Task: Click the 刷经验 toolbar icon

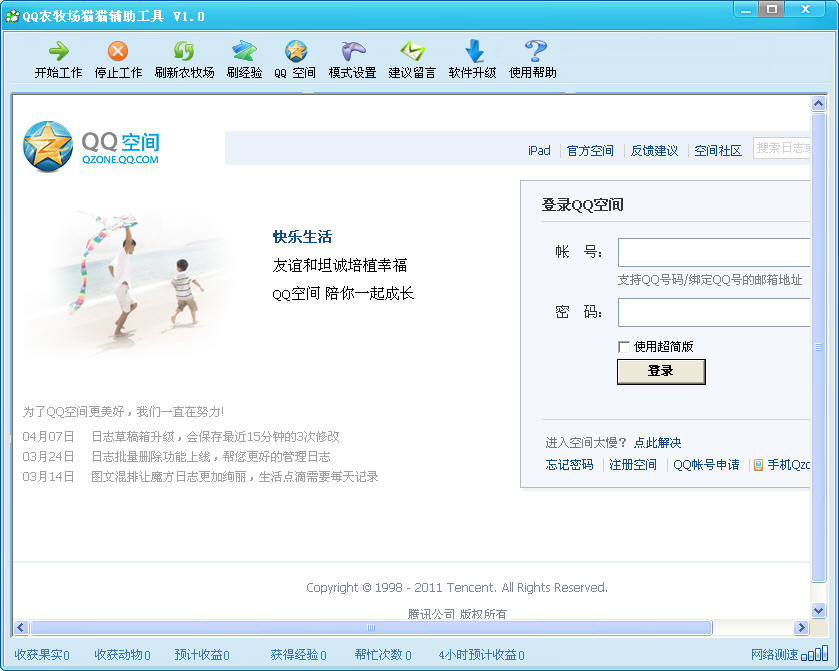Action: point(244,51)
